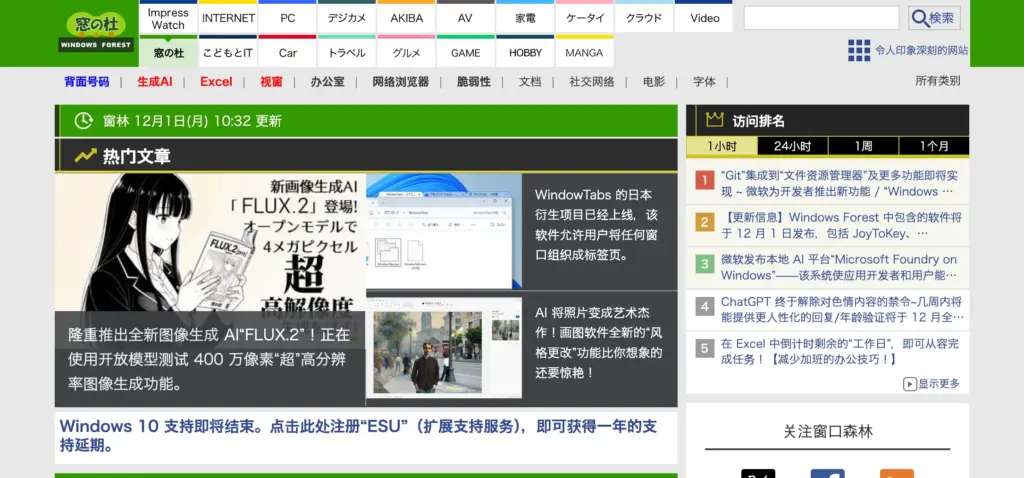This screenshot has height=478, width=1024.
Task: Open the 更新信息 JoyToKey ranking article
Action: [841, 225]
